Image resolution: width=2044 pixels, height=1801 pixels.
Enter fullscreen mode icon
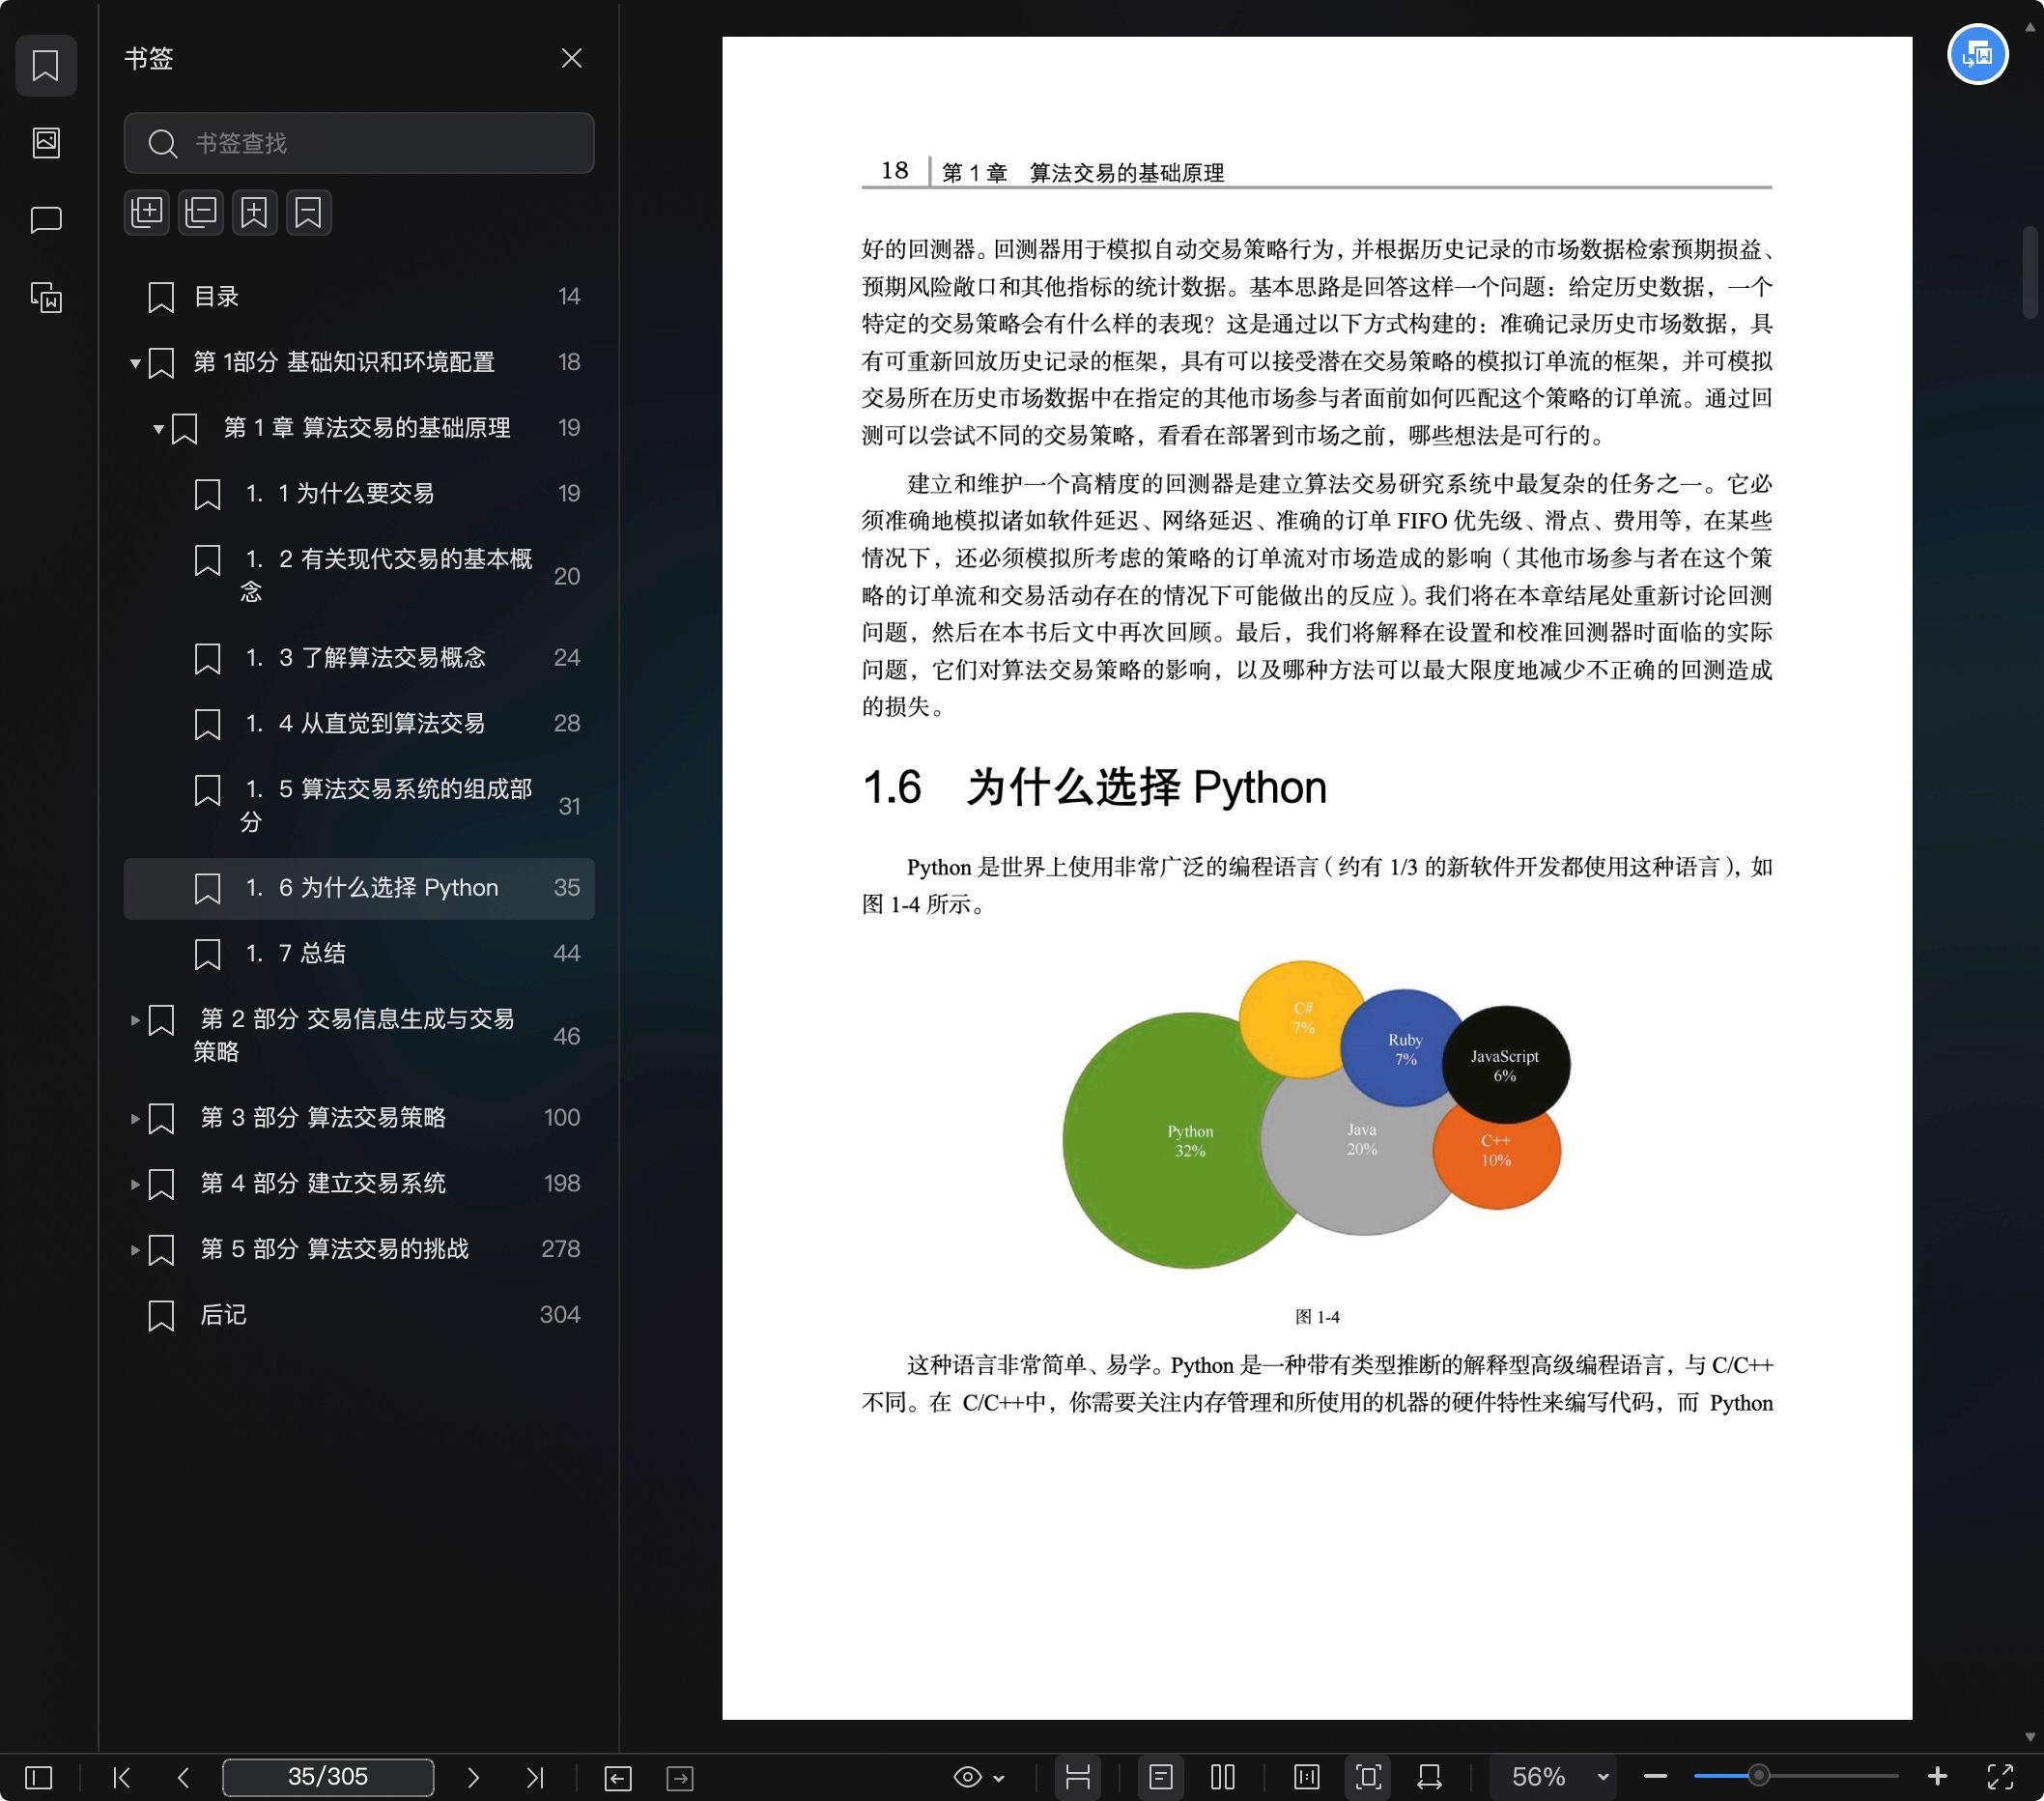click(x=2000, y=1777)
